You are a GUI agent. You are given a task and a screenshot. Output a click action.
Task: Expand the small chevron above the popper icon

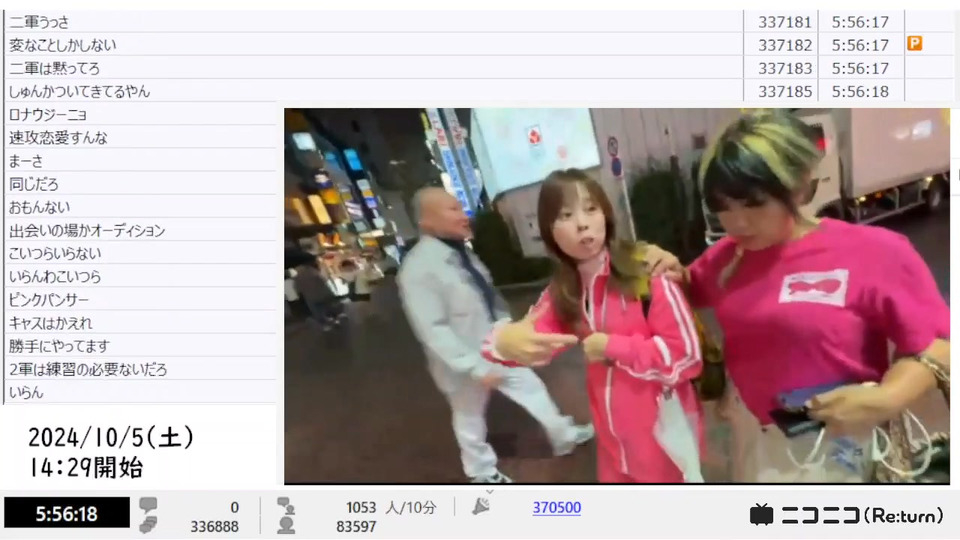(x=489, y=492)
